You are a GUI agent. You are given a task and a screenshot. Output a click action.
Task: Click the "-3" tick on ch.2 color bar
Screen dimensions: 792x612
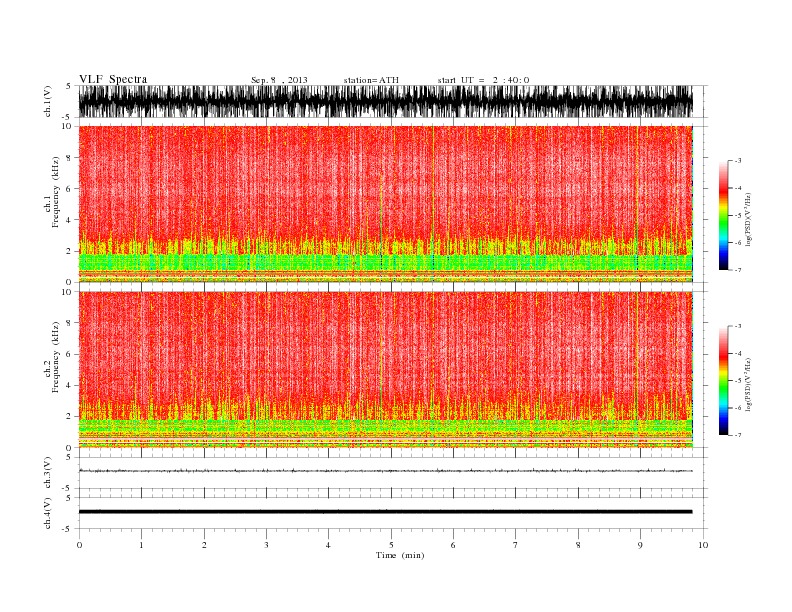pyautogui.click(x=738, y=326)
